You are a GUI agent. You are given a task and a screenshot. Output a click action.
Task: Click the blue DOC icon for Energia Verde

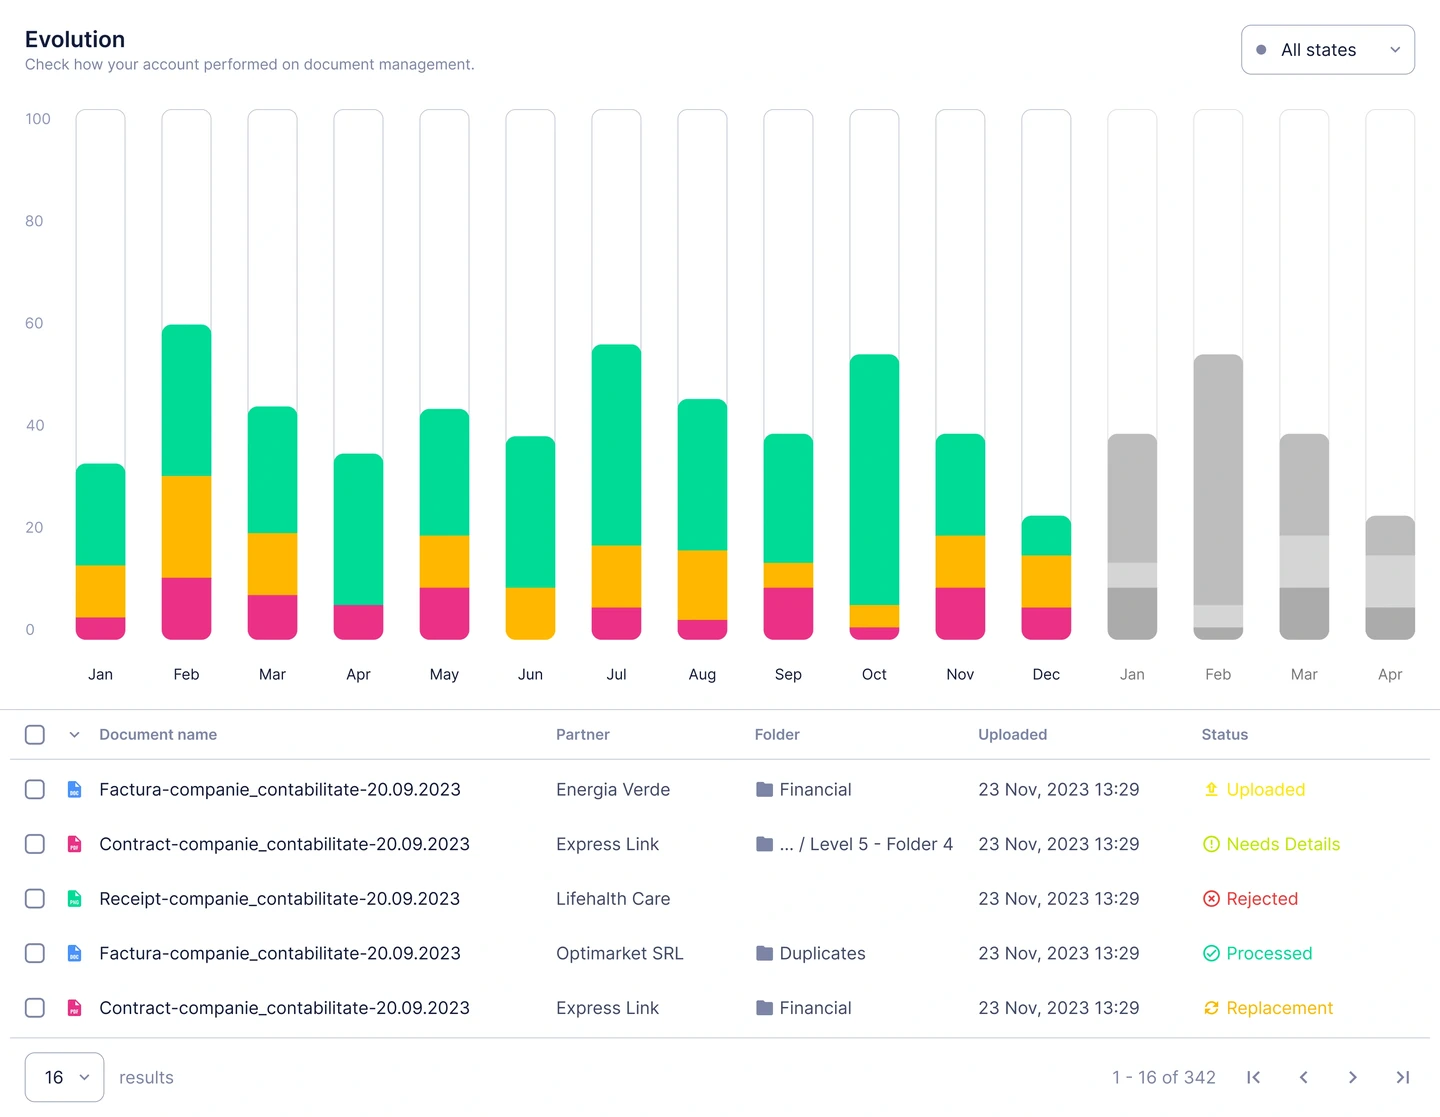(74, 790)
